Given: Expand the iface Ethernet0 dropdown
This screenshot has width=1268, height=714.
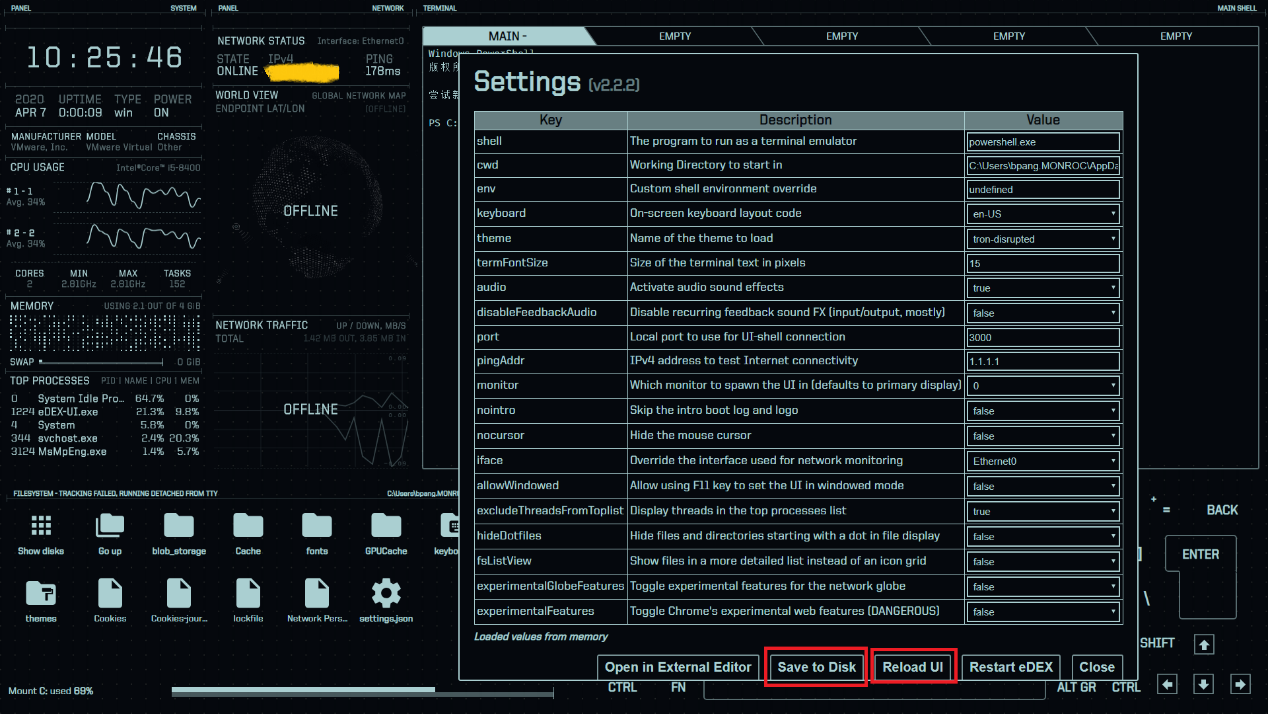Looking at the screenshot, I should click(1043, 461).
